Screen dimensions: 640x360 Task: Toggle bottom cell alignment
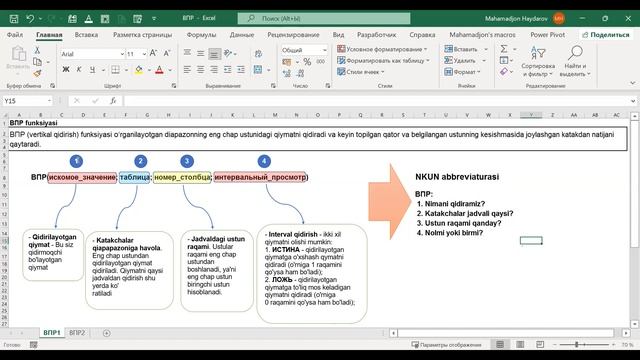(214, 53)
